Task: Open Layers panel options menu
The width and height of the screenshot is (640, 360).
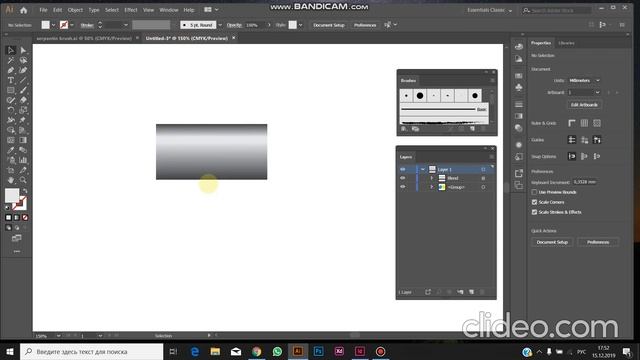Action: pos(491,157)
